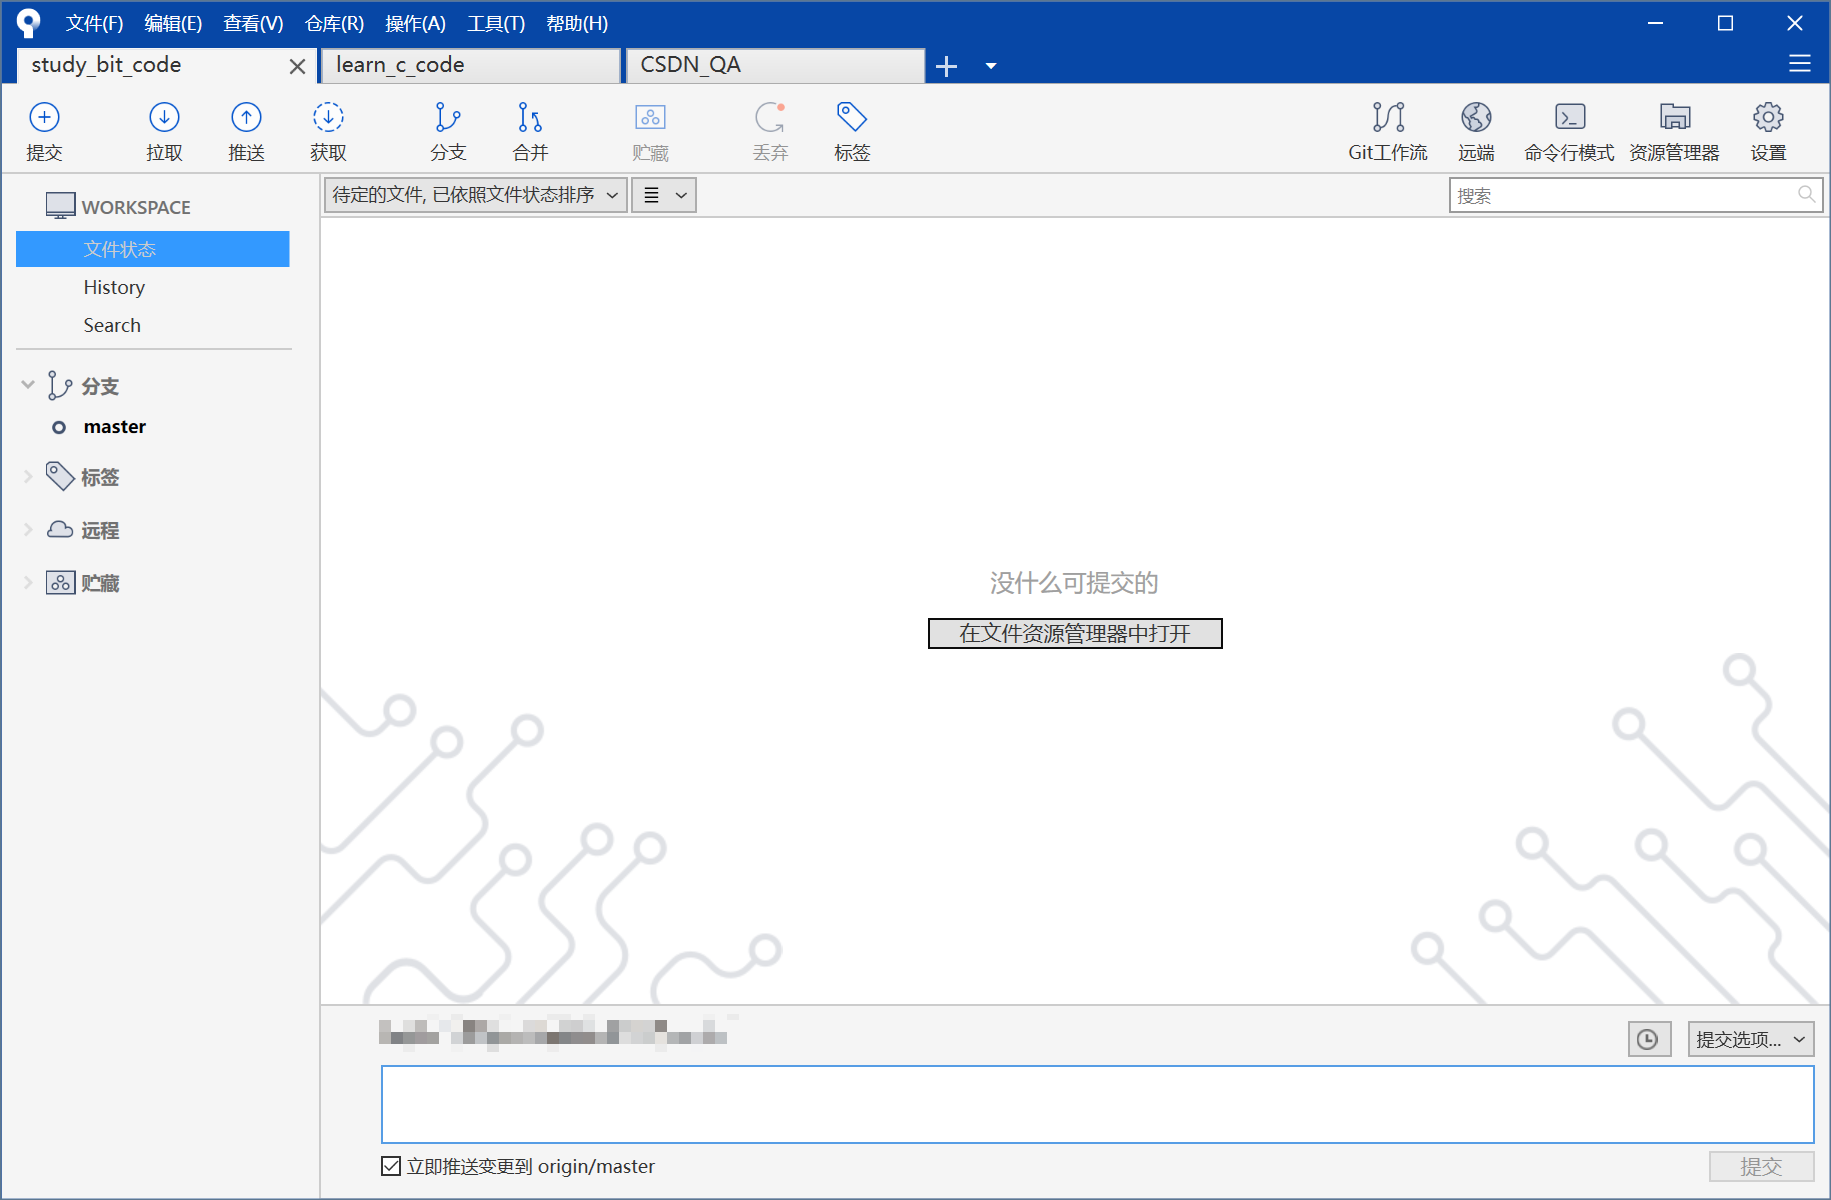Open the 操作(A) menu
The width and height of the screenshot is (1831, 1200).
tap(415, 23)
